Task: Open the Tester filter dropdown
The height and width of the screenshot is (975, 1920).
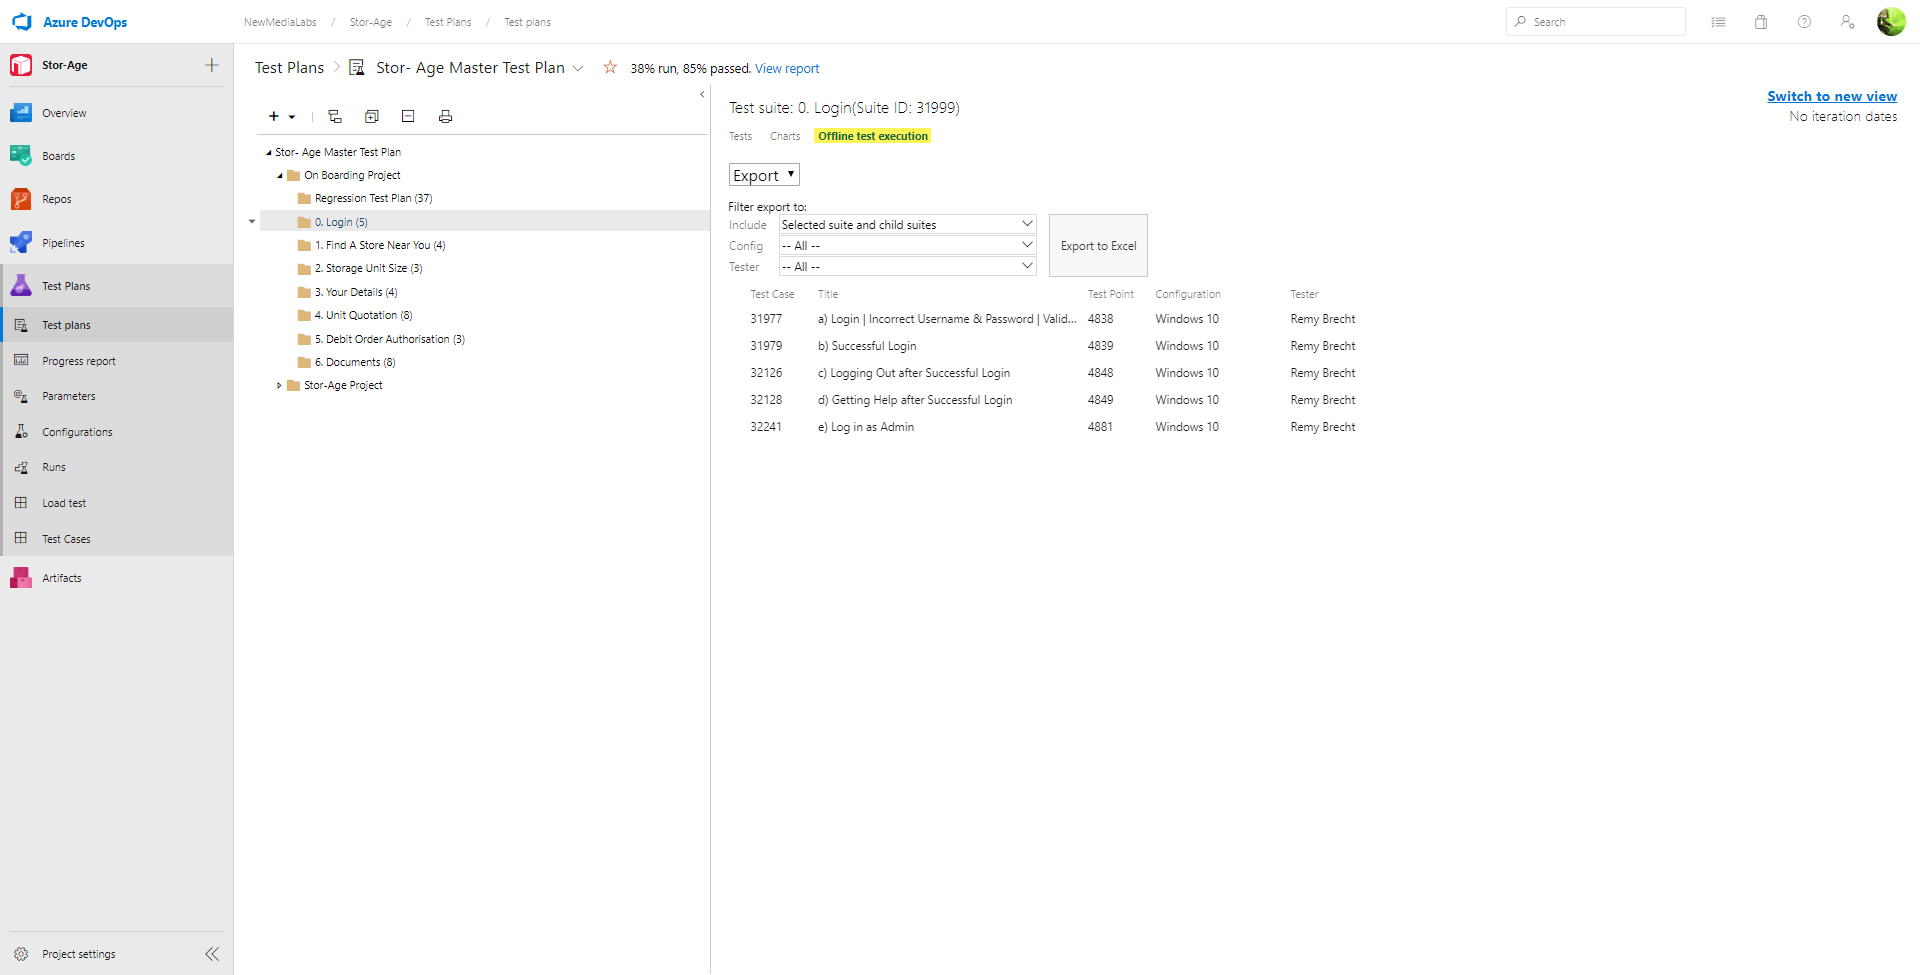Action: (x=907, y=266)
